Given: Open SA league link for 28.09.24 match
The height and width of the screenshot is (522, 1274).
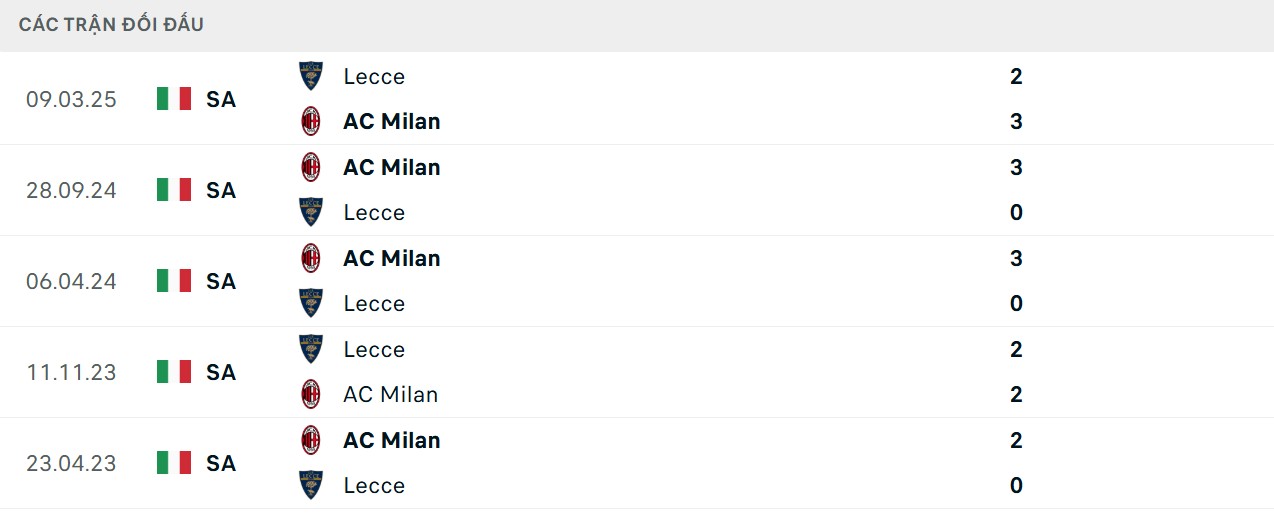Looking at the screenshot, I should [221, 190].
